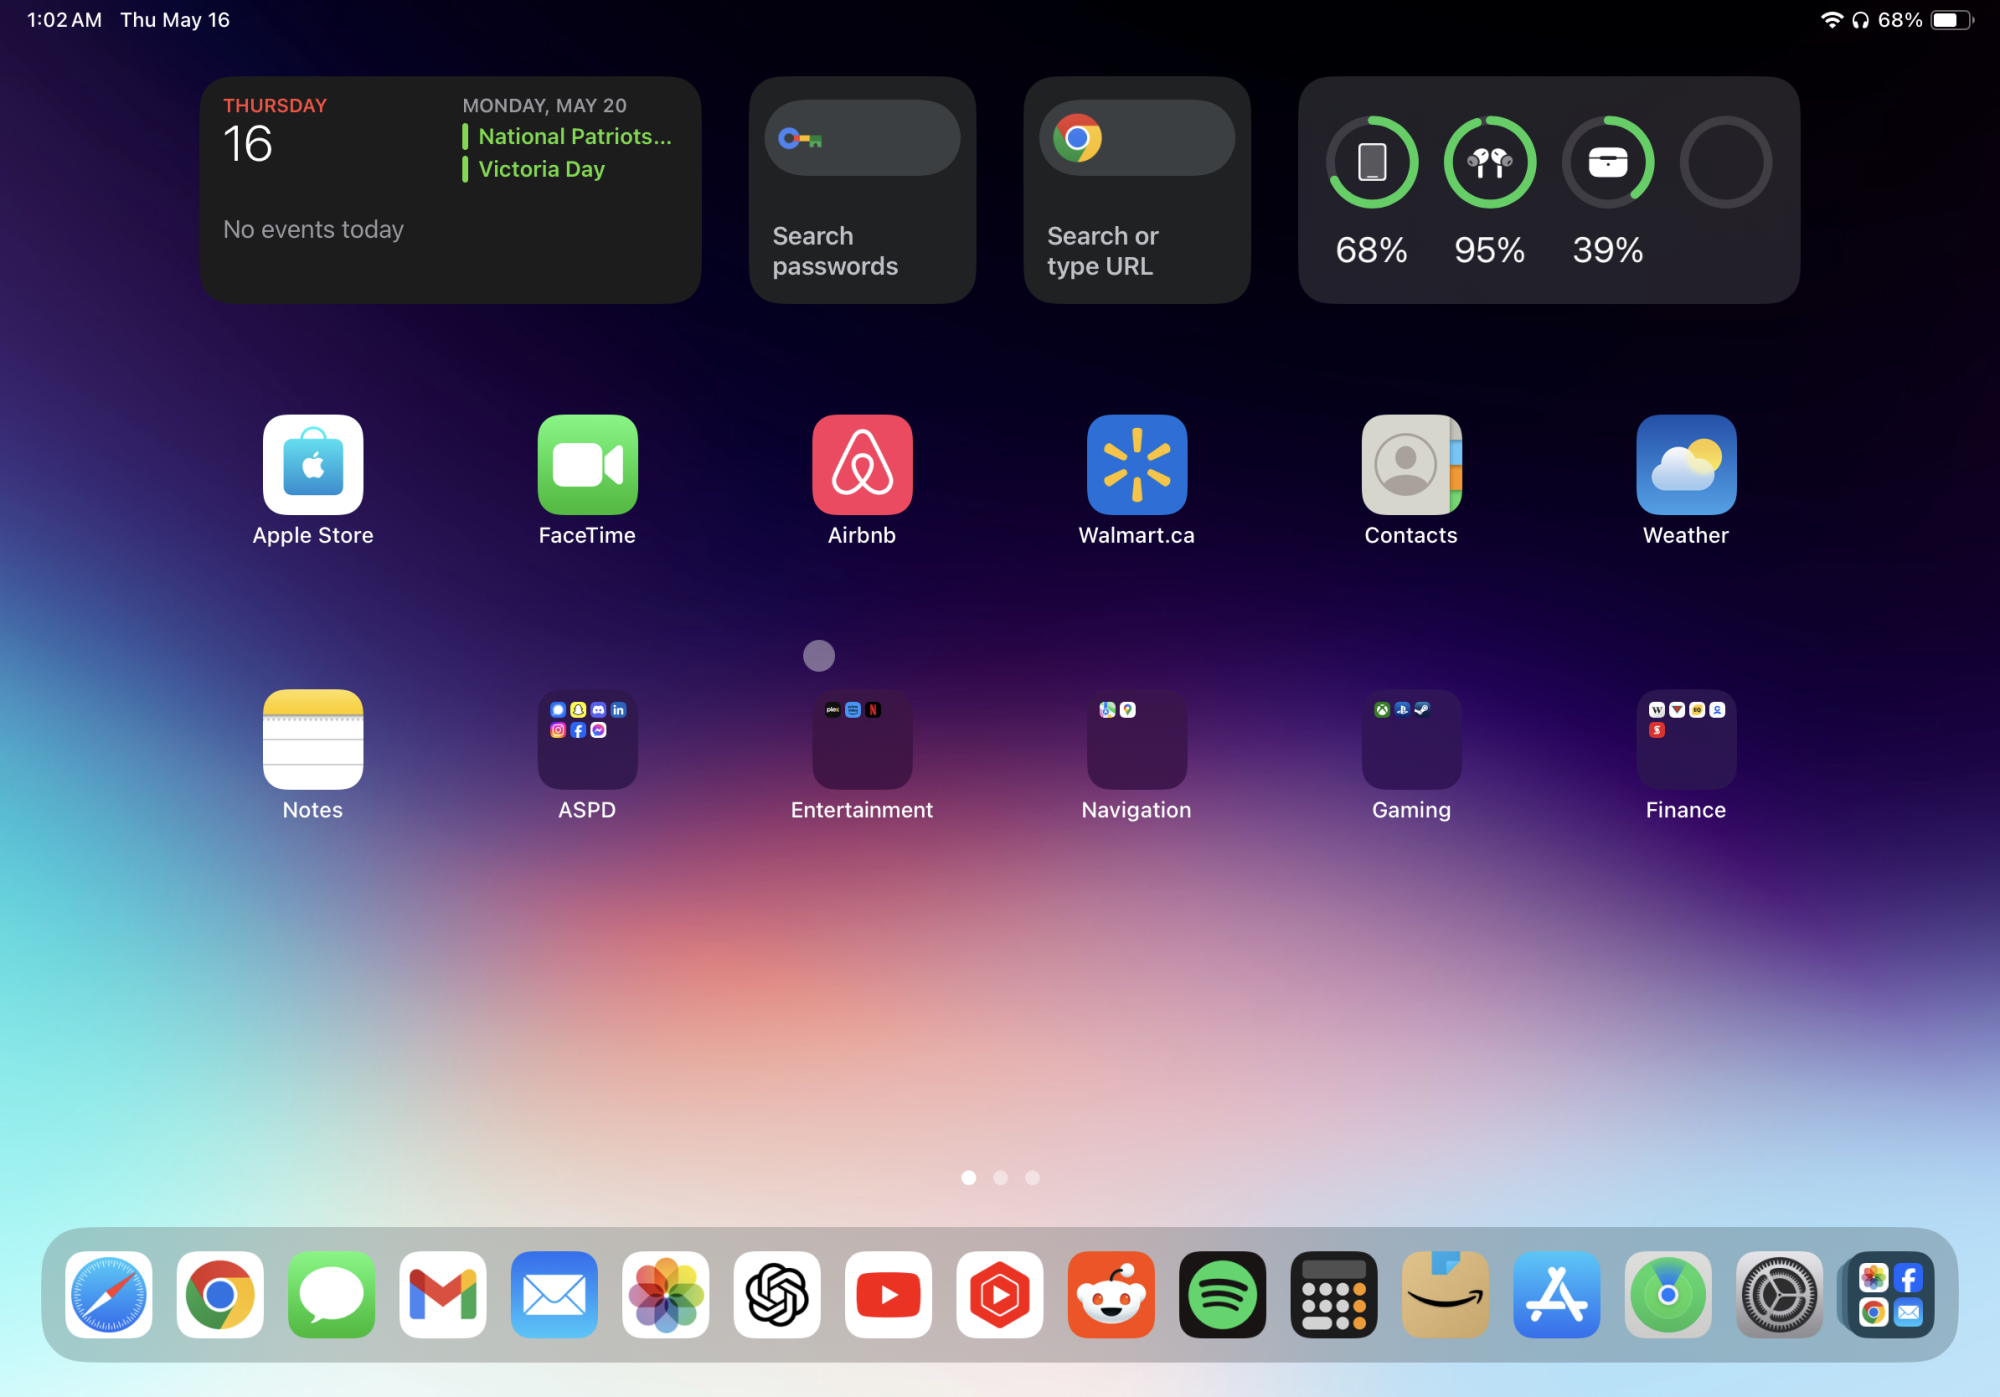Launch Calculator from the dock

tap(1334, 1295)
